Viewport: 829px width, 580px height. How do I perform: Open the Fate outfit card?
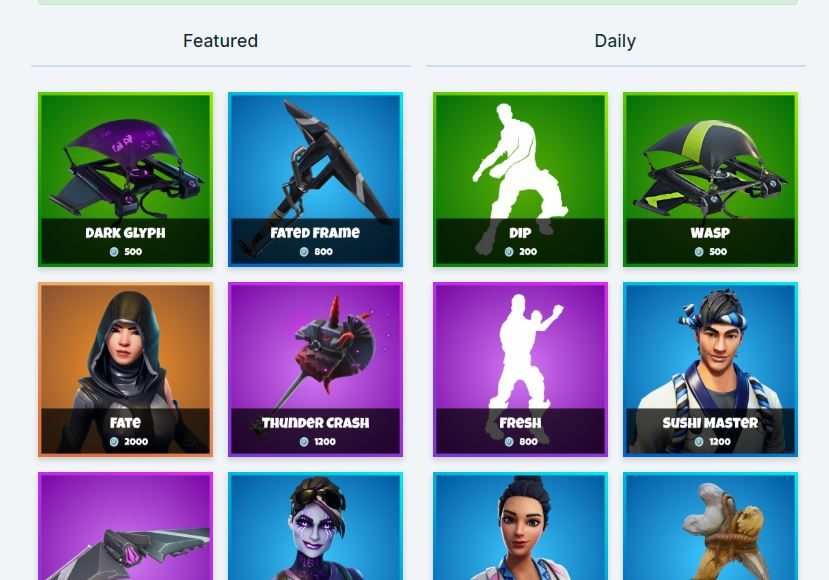[125, 369]
